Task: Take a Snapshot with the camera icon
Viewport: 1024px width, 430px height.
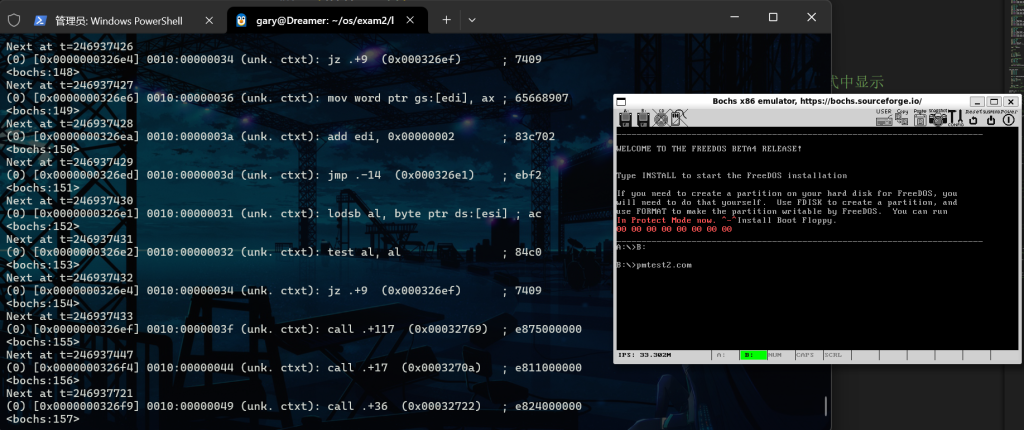Action: pyautogui.click(x=937, y=117)
